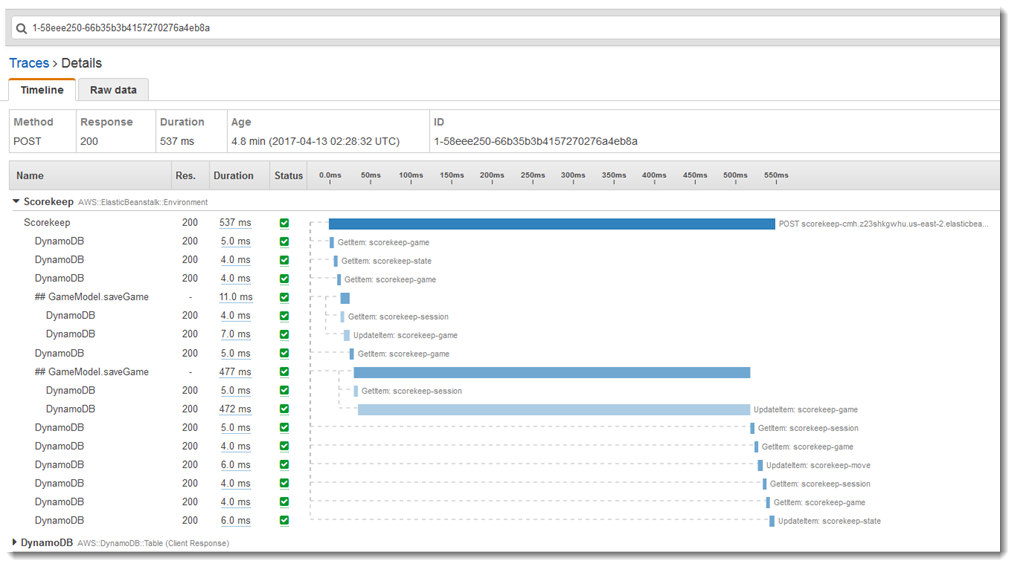Collapse the Scorekeep ElasticBeanstalk group
This screenshot has width=1015, height=567.
(16, 201)
